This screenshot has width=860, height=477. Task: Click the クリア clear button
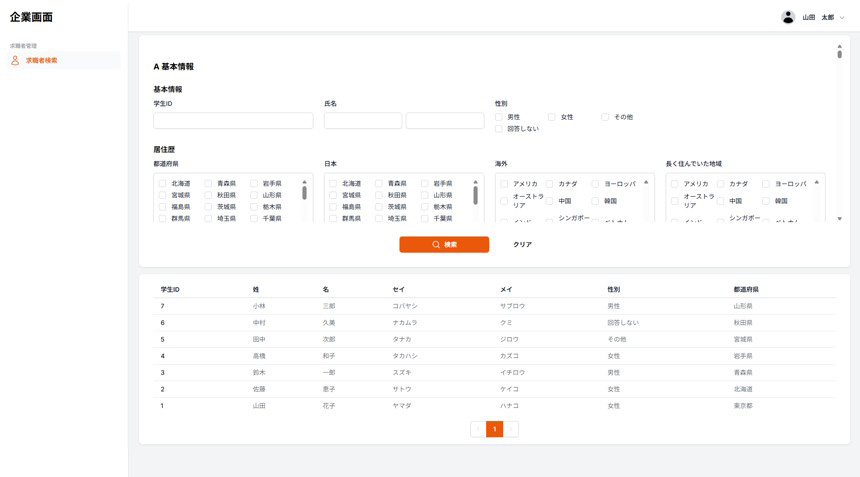(x=522, y=245)
